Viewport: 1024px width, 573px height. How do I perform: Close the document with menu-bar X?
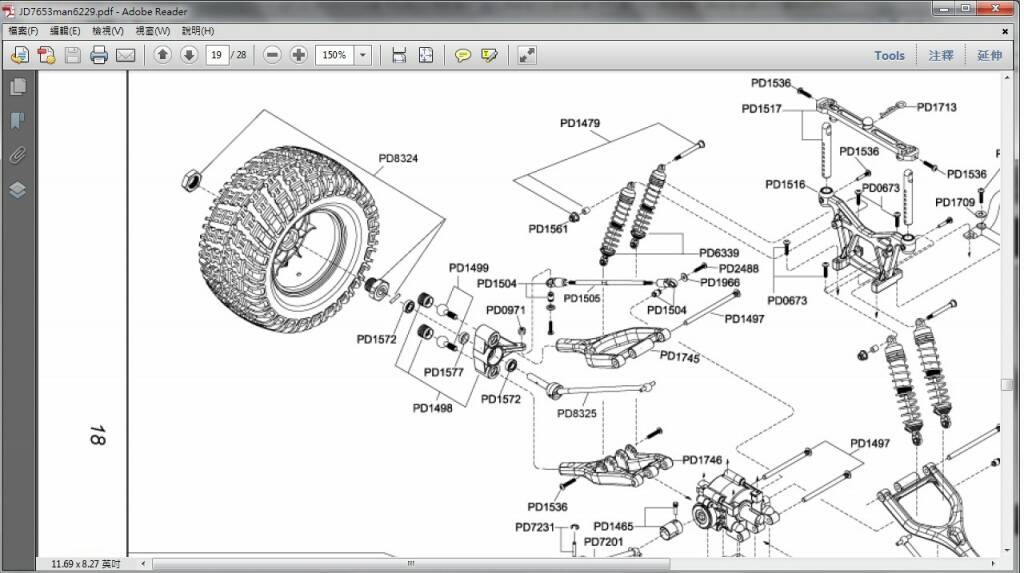(1005, 31)
